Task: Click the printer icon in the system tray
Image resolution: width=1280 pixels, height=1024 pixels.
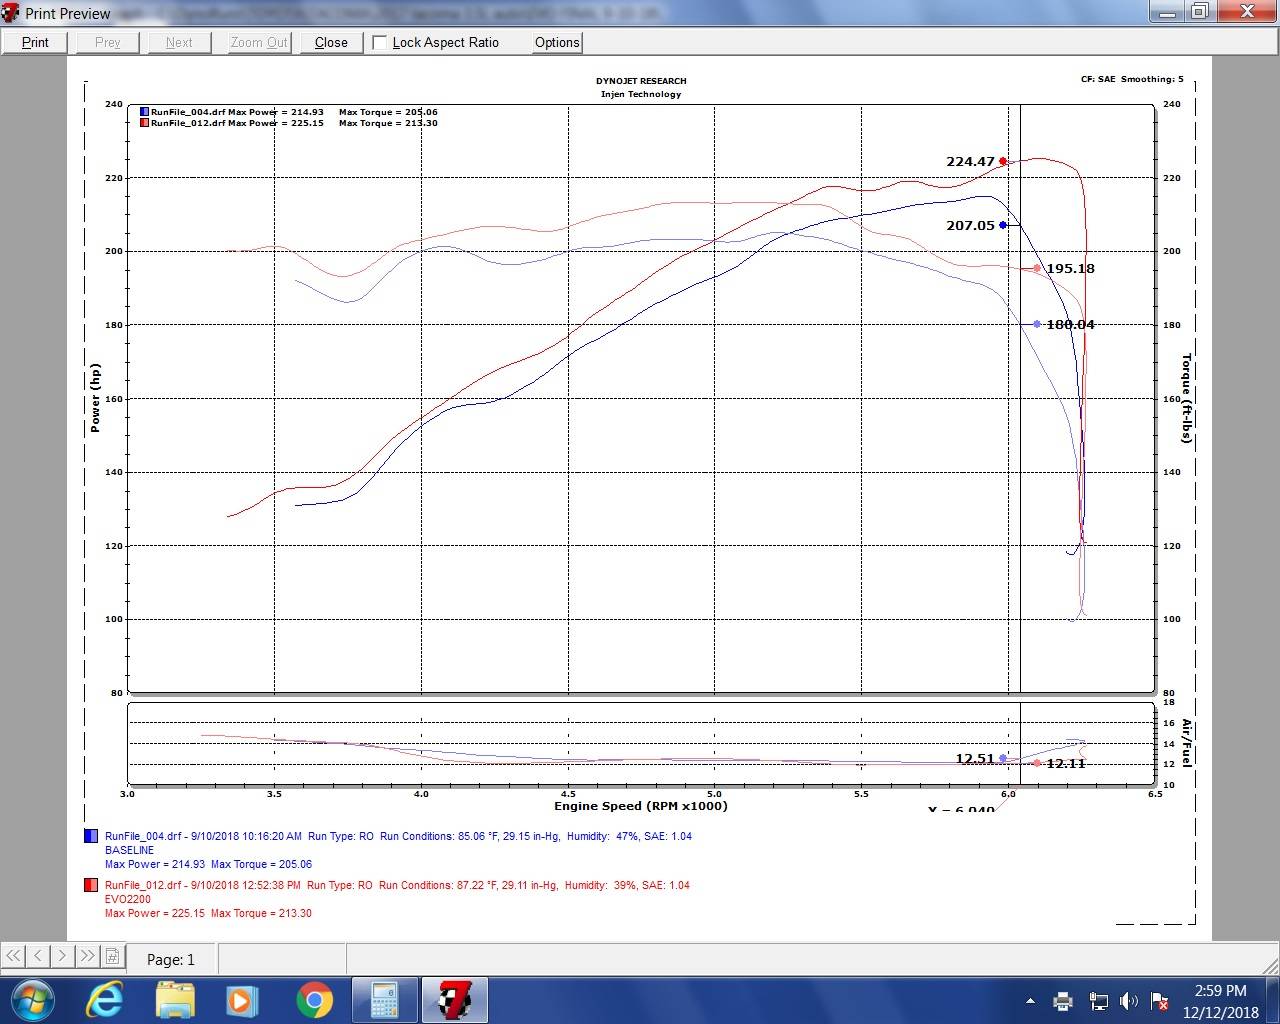Action: click(1063, 1001)
